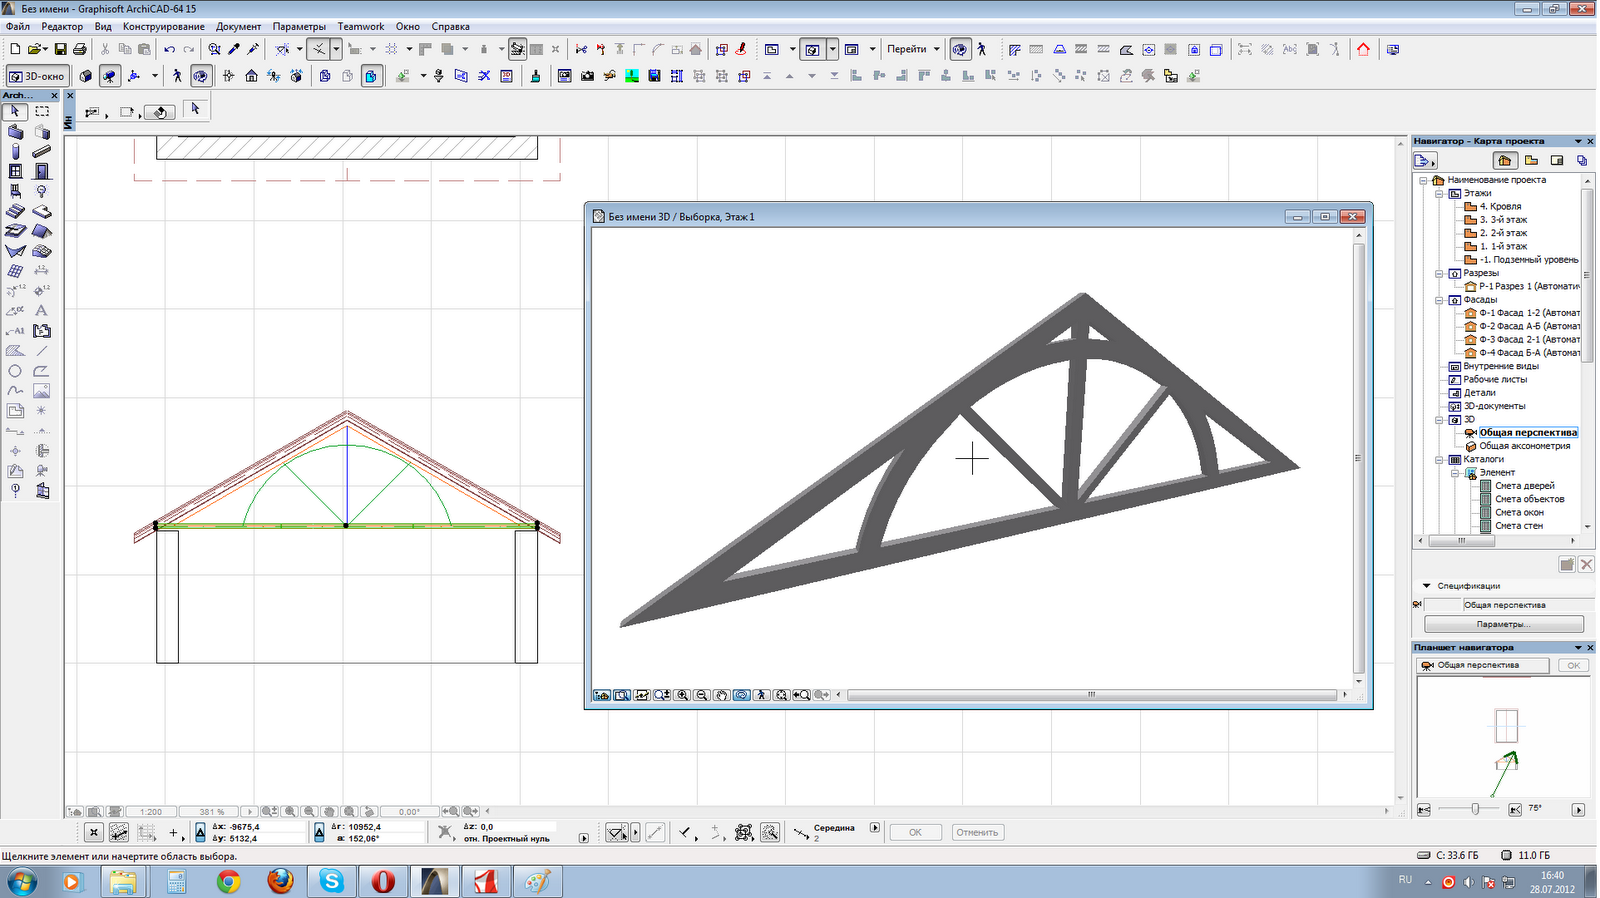Choose the Door tool in toolbox
Viewport: 1600px width, 898px height.
41,171
